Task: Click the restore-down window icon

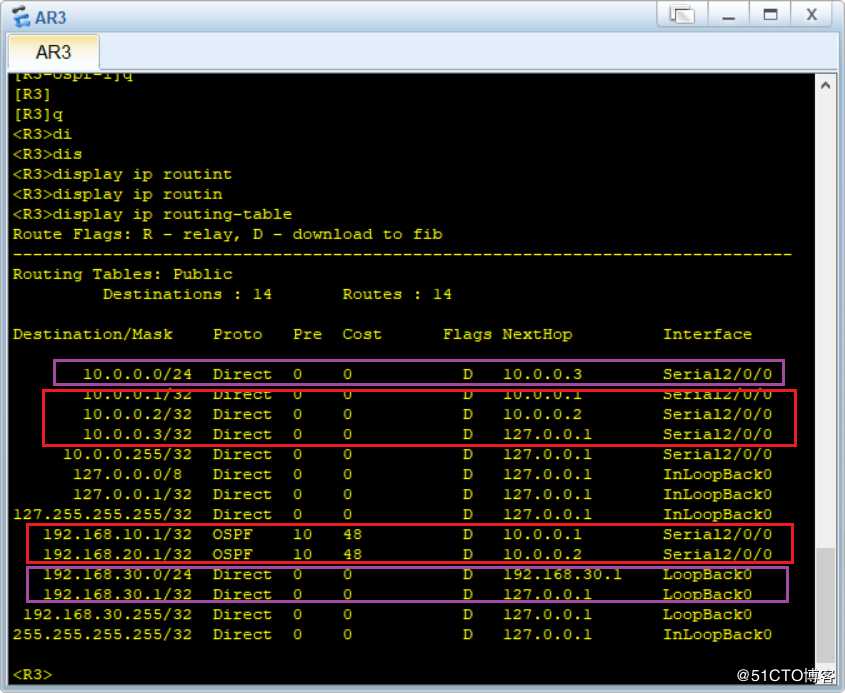Action: [x=682, y=15]
